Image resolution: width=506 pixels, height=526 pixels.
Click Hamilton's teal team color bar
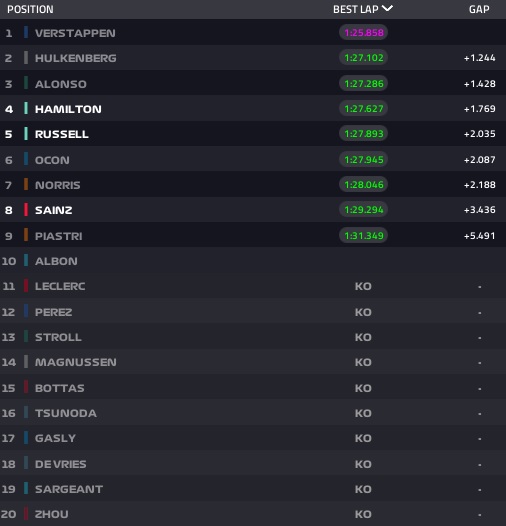26,109
